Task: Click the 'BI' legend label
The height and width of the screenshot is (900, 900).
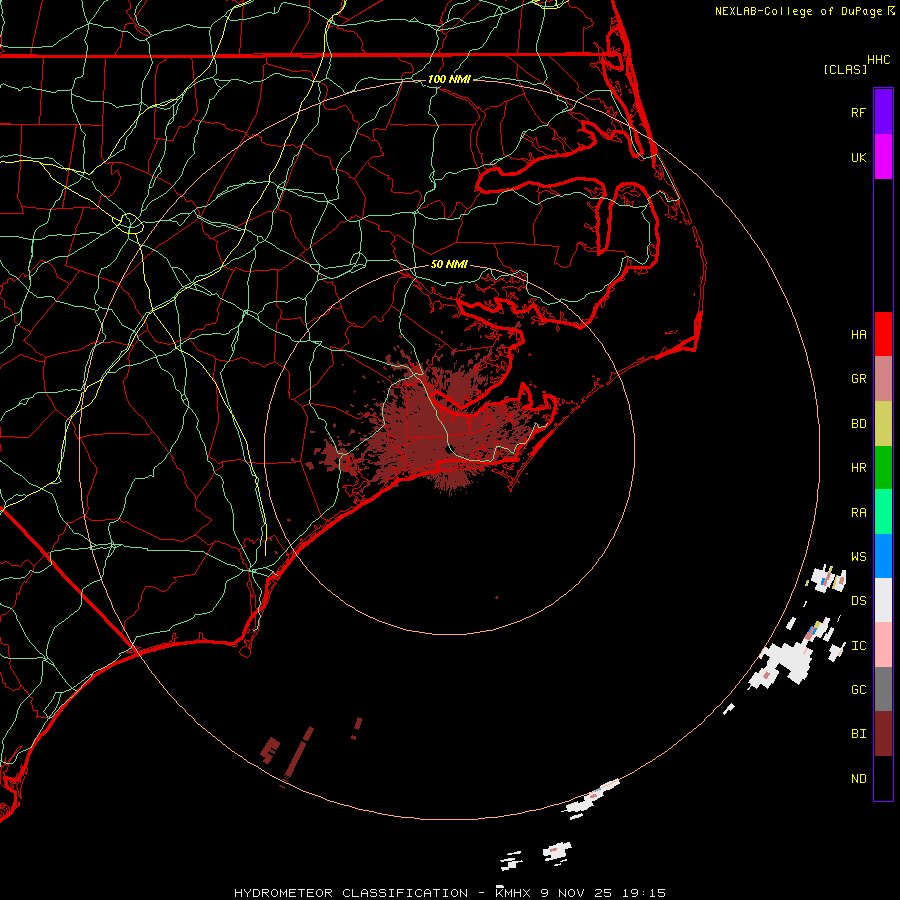Action: [858, 734]
